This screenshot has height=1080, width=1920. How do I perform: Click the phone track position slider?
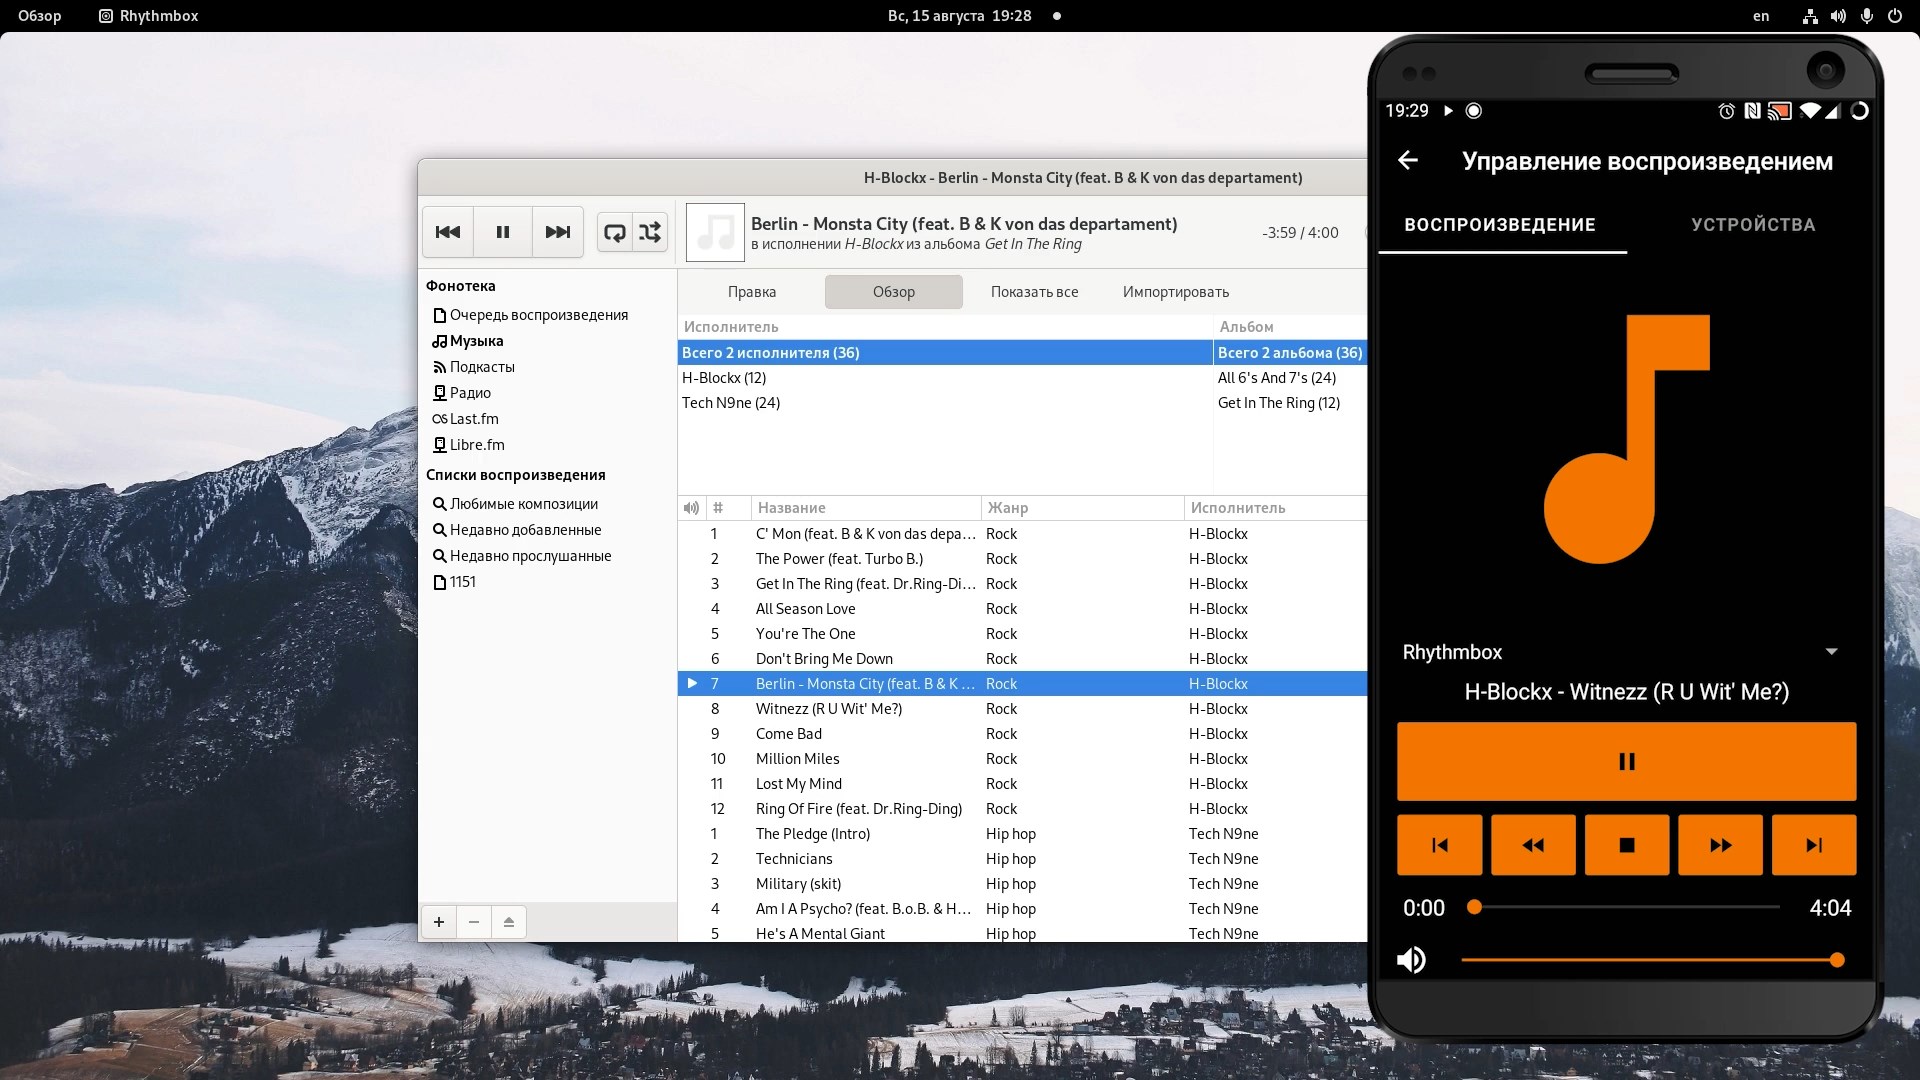point(1626,908)
